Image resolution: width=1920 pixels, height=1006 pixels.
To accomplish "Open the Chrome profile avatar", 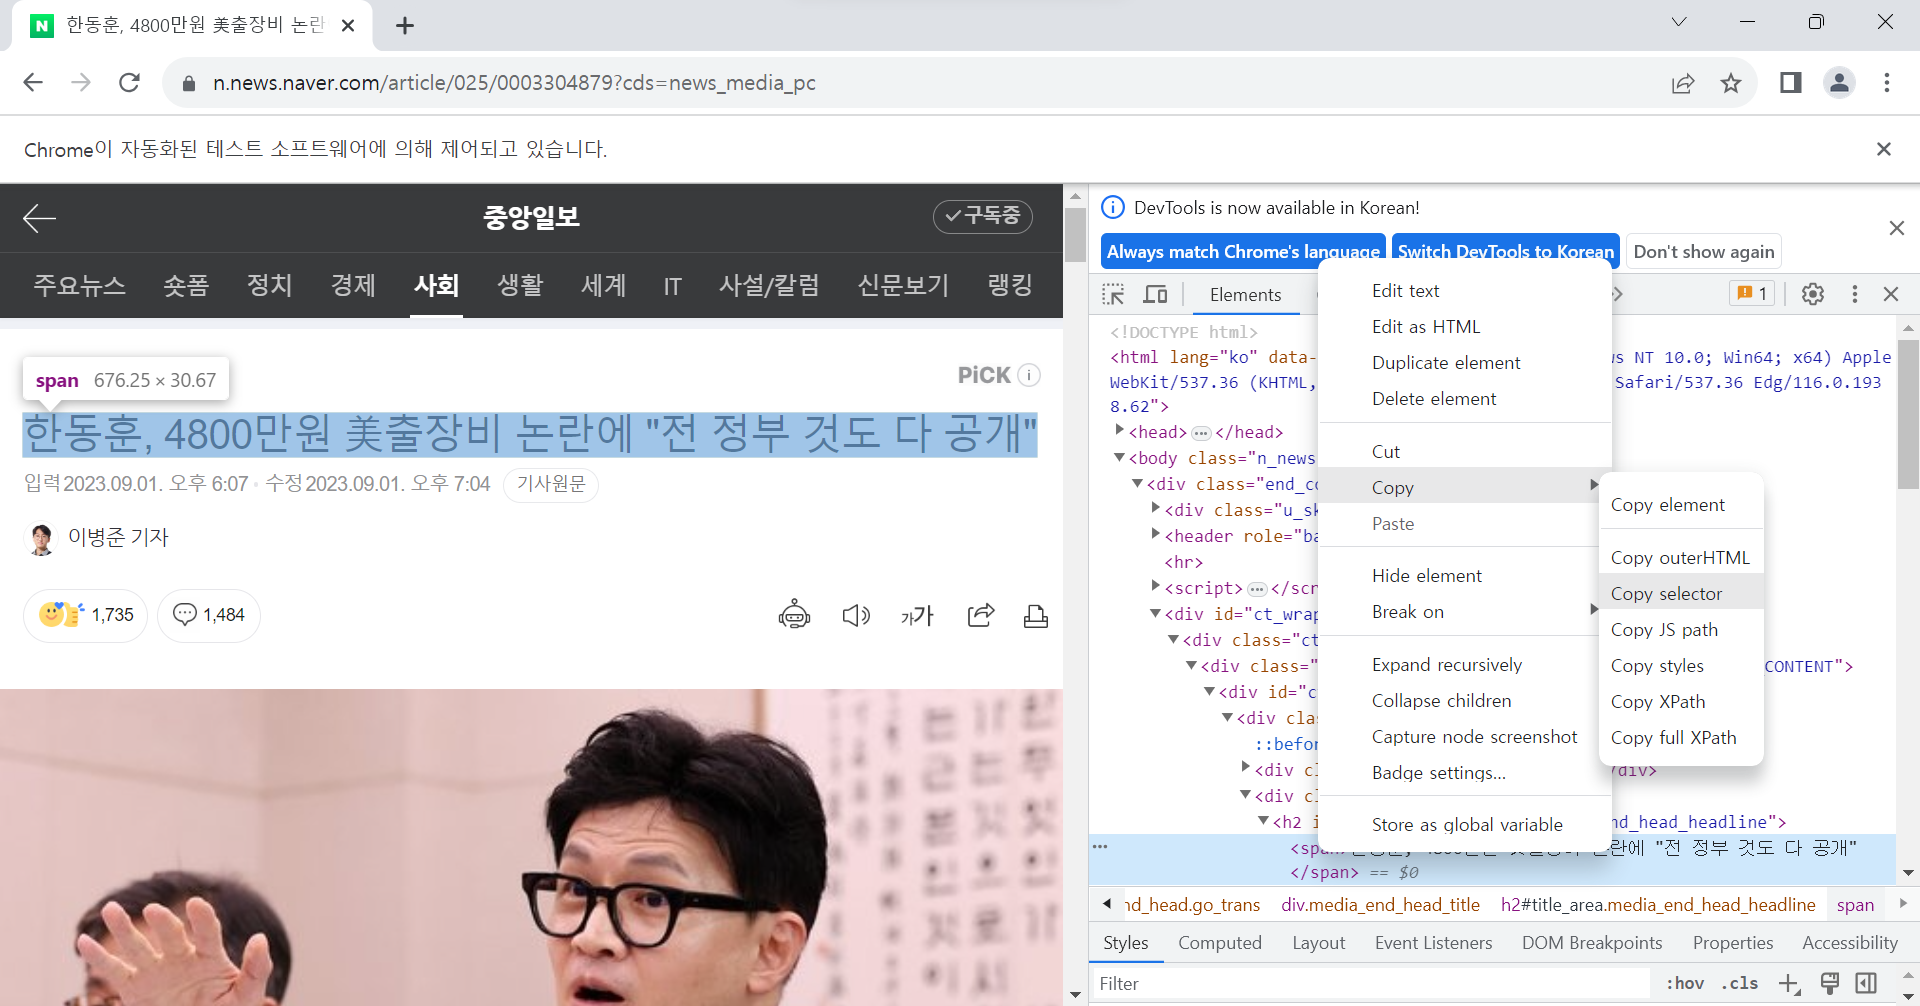I will click(1839, 83).
